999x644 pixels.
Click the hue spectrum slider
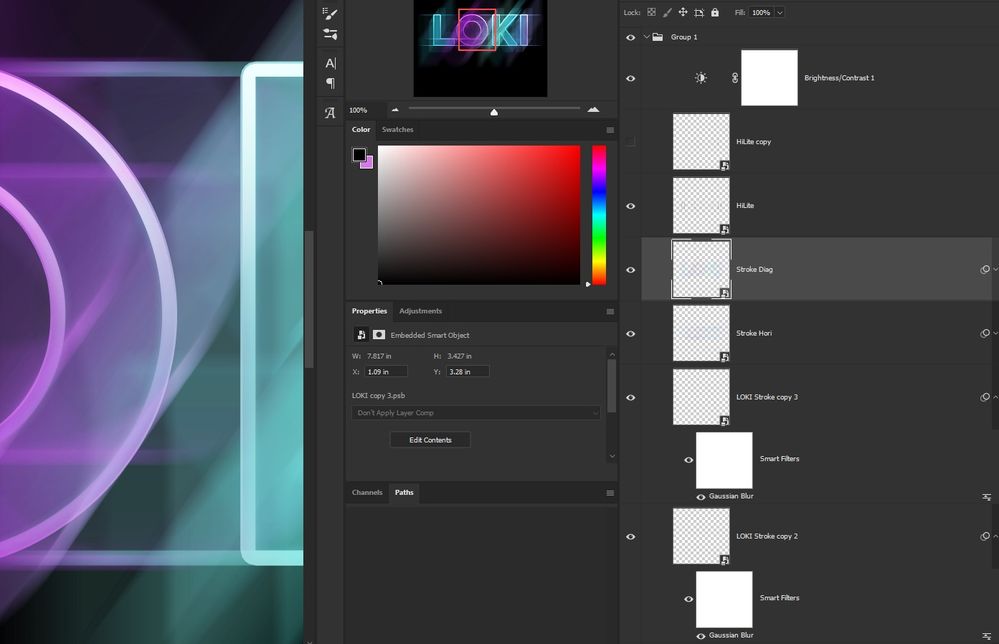[599, 215]
